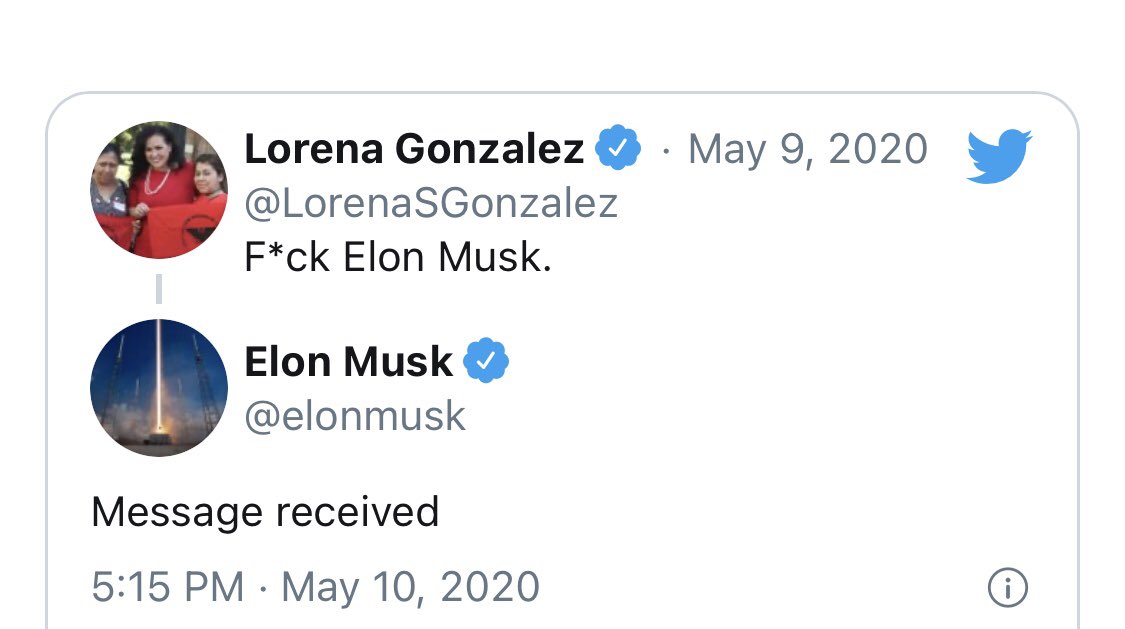
Task: Open Lorena Gonzalez's profile photo
Action: [159, 191]
